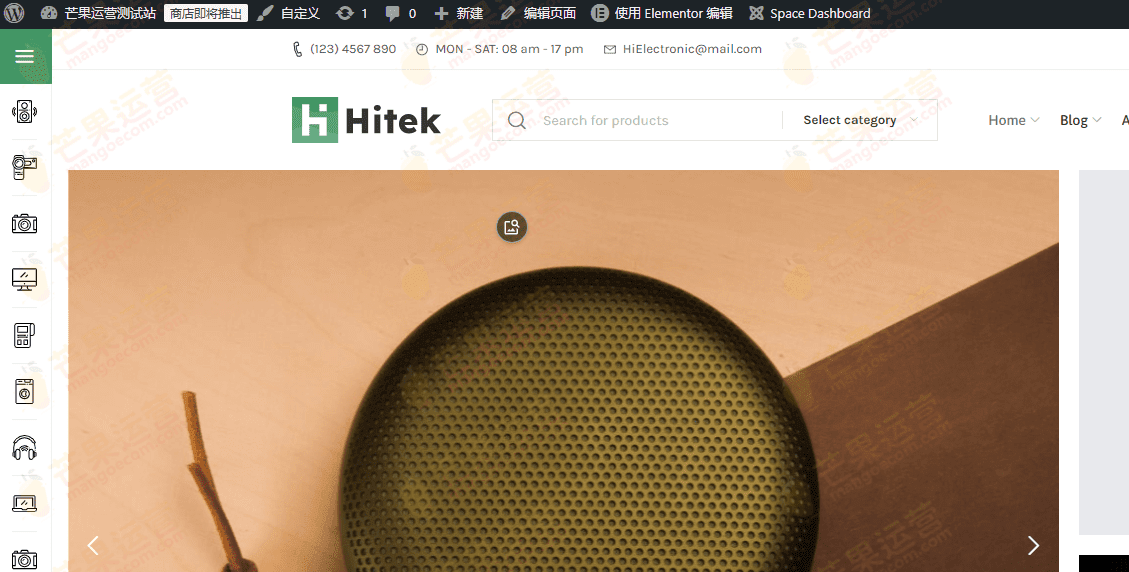The height and width of the screenshot is (572, 1129).
Task: Click 使用 Elementor 编辑
Action: 662,14
